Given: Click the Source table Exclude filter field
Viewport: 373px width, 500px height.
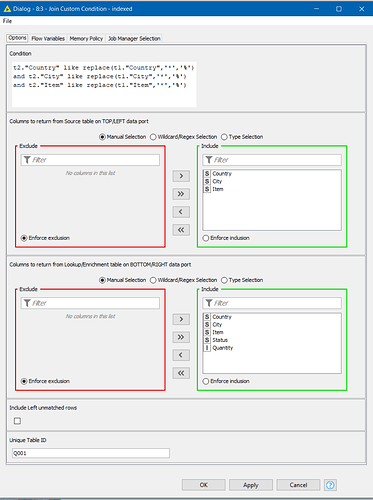Looking at the screenshot, I should (x=90, y=160).
